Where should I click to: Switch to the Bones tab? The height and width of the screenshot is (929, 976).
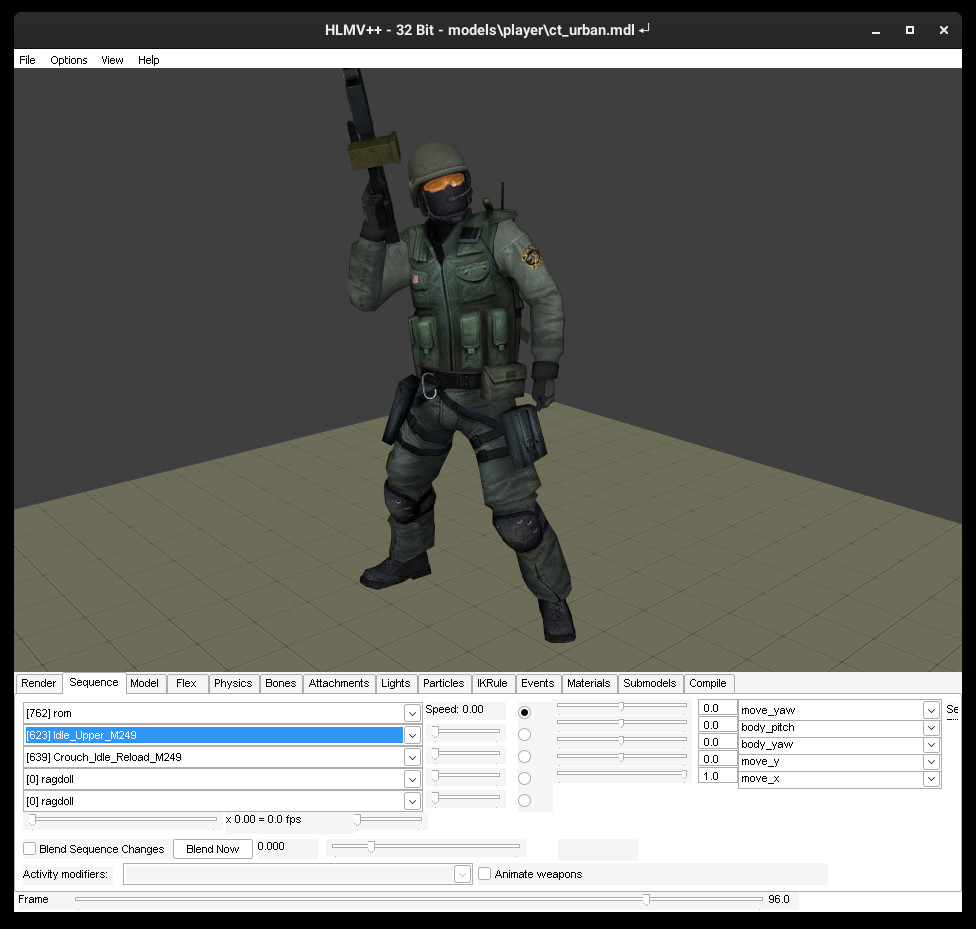(x=280, y=683)
